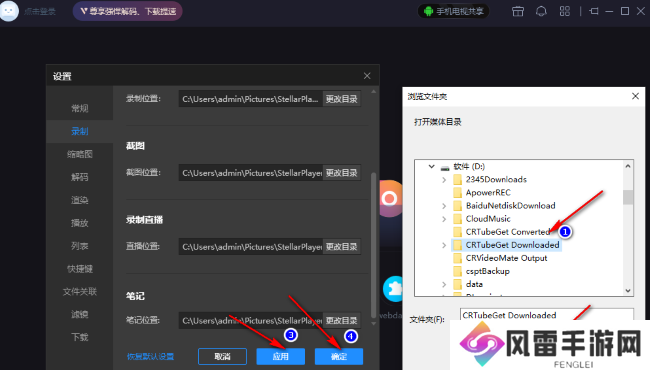Open the General settings tab
This screenshot has width=650, height=370.
click(x=80, y=109)
